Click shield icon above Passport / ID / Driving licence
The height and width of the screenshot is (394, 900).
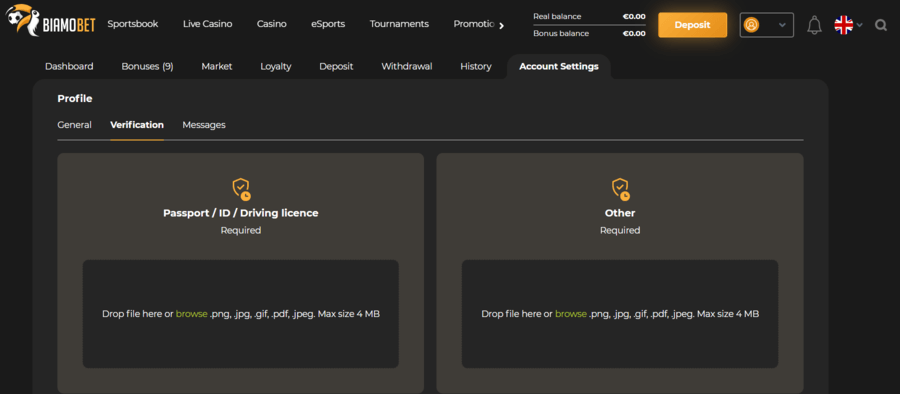[241, 189]
